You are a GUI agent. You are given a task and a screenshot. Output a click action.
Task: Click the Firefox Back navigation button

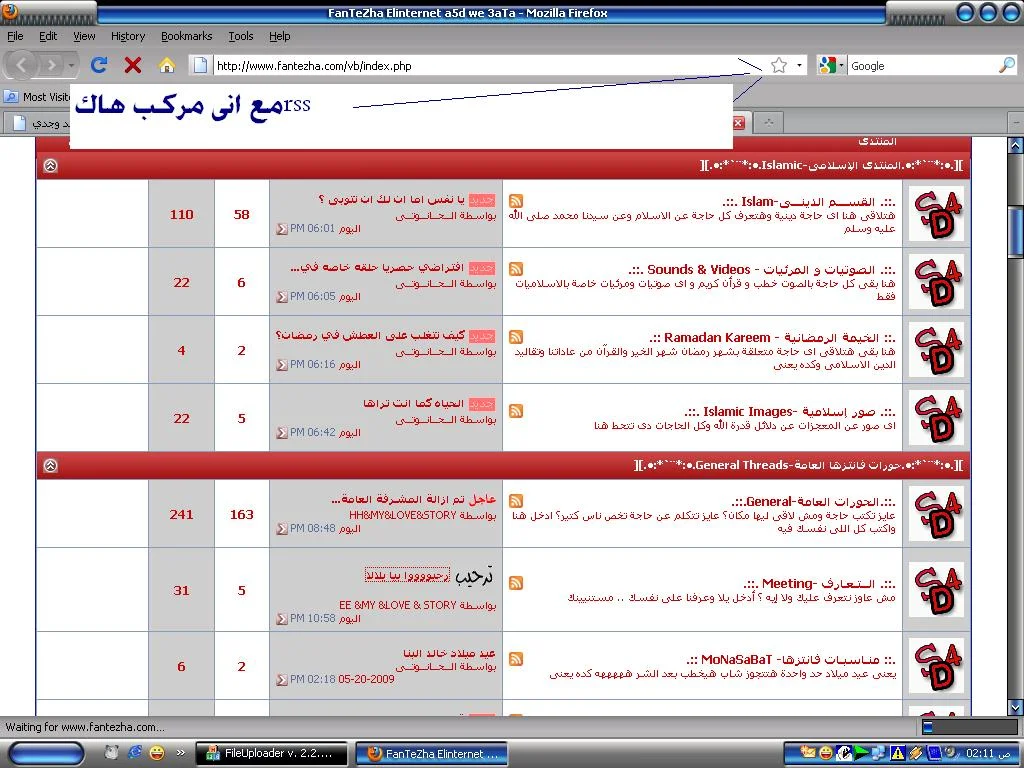(x=22, y=65)
